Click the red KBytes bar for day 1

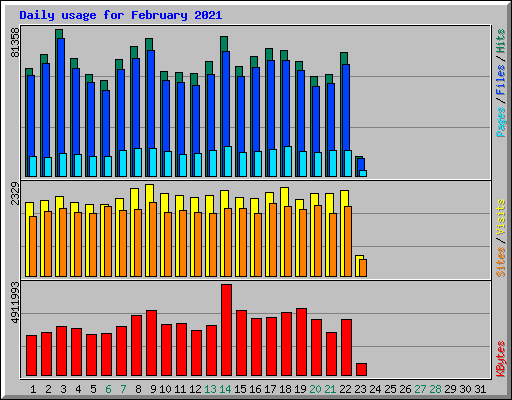point(32,356)
